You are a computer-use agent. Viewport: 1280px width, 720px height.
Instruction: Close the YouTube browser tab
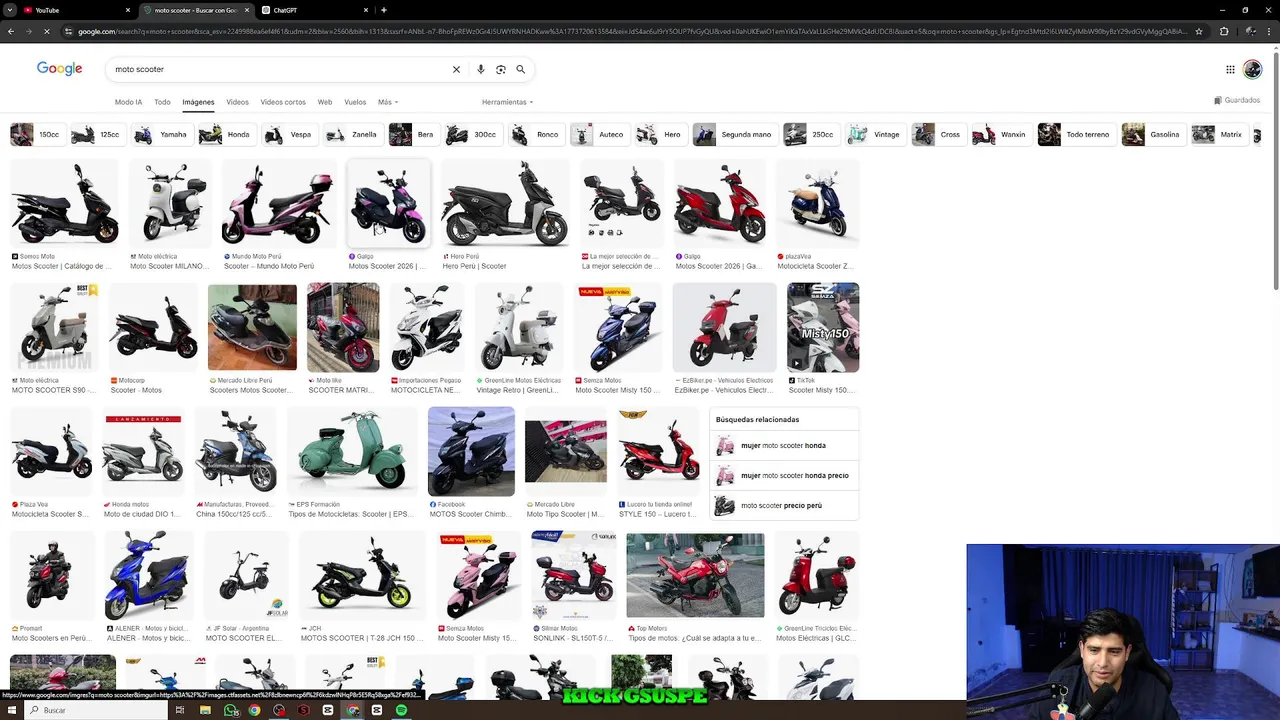128,10
